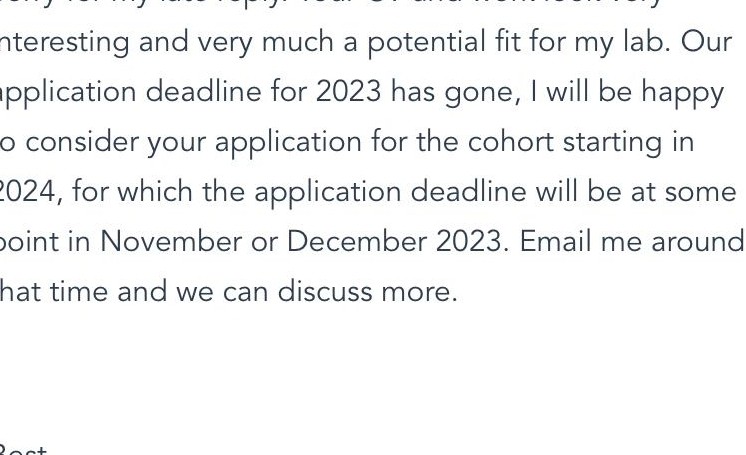The image size is (746, 455).
Task: Click the word "more" ending the paragraph
Action: (x=419, y=293)
